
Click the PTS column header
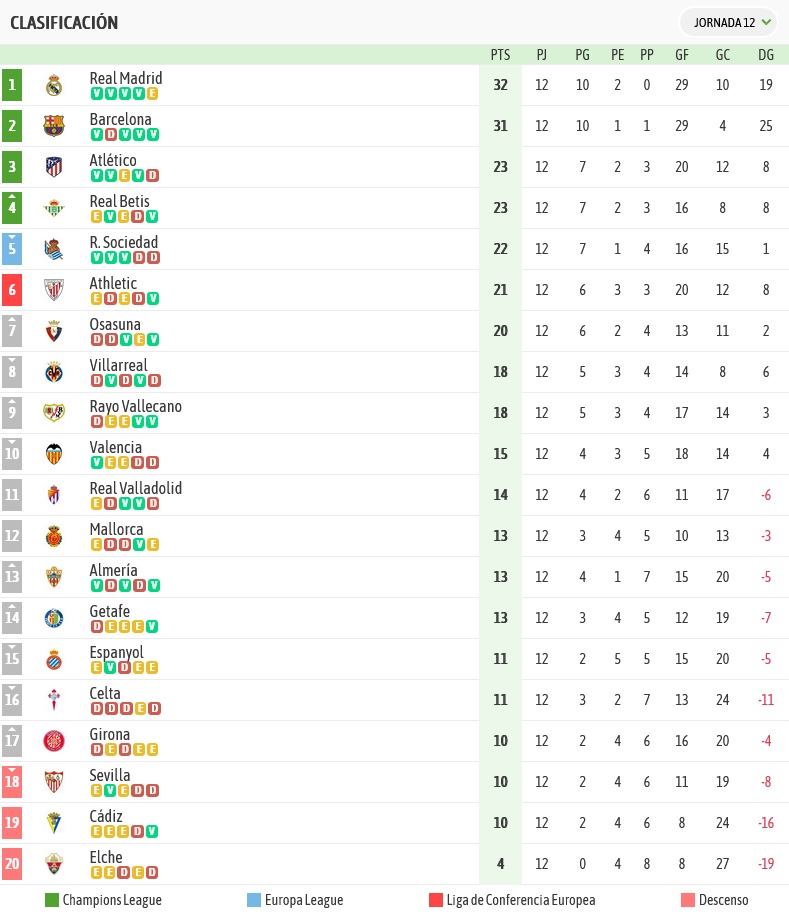click(x=500, y=55)
